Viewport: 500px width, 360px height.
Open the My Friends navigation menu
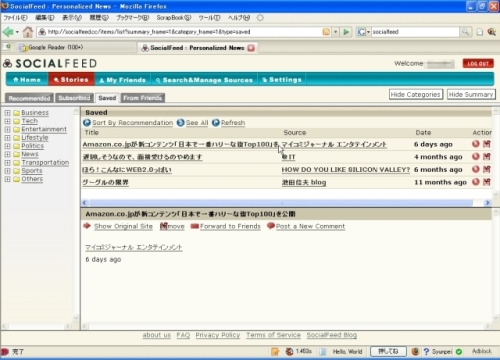123,80
